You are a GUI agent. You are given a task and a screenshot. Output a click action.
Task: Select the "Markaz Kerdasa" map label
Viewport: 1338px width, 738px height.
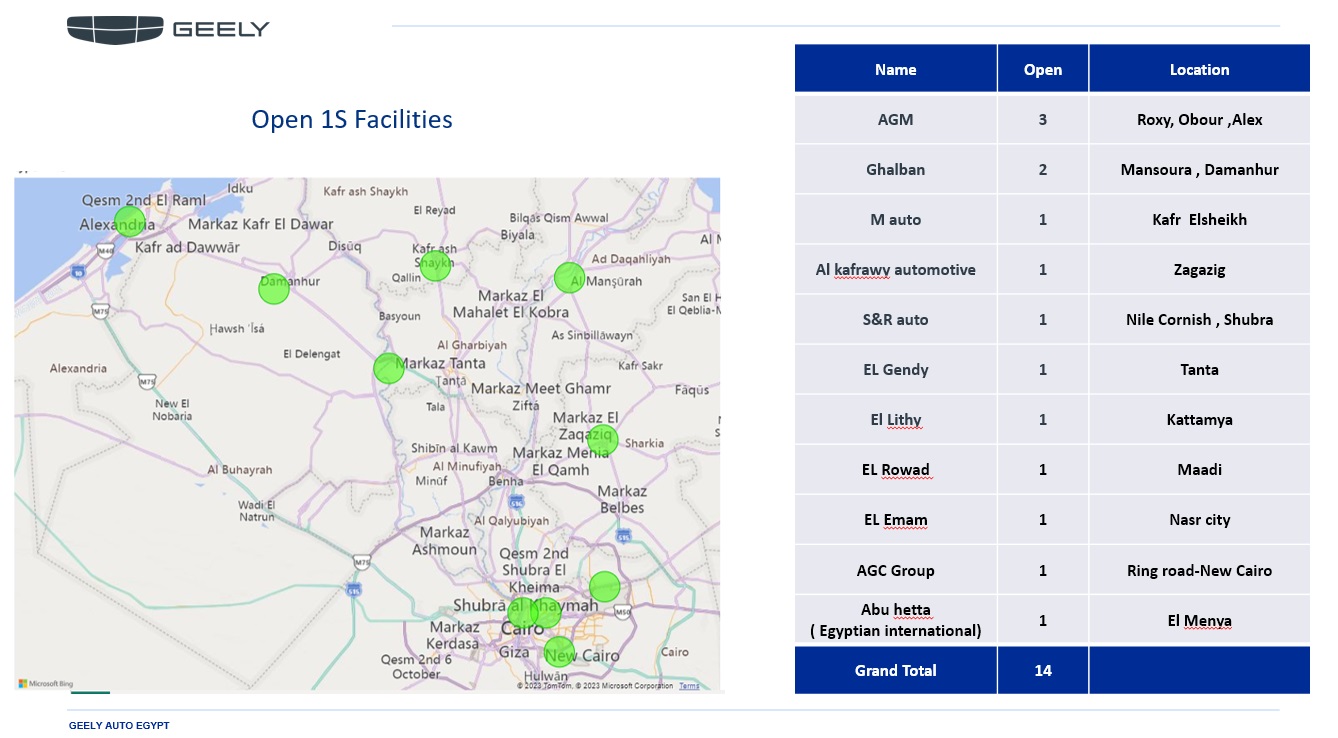pyautogui.click(x=454, y=635)
